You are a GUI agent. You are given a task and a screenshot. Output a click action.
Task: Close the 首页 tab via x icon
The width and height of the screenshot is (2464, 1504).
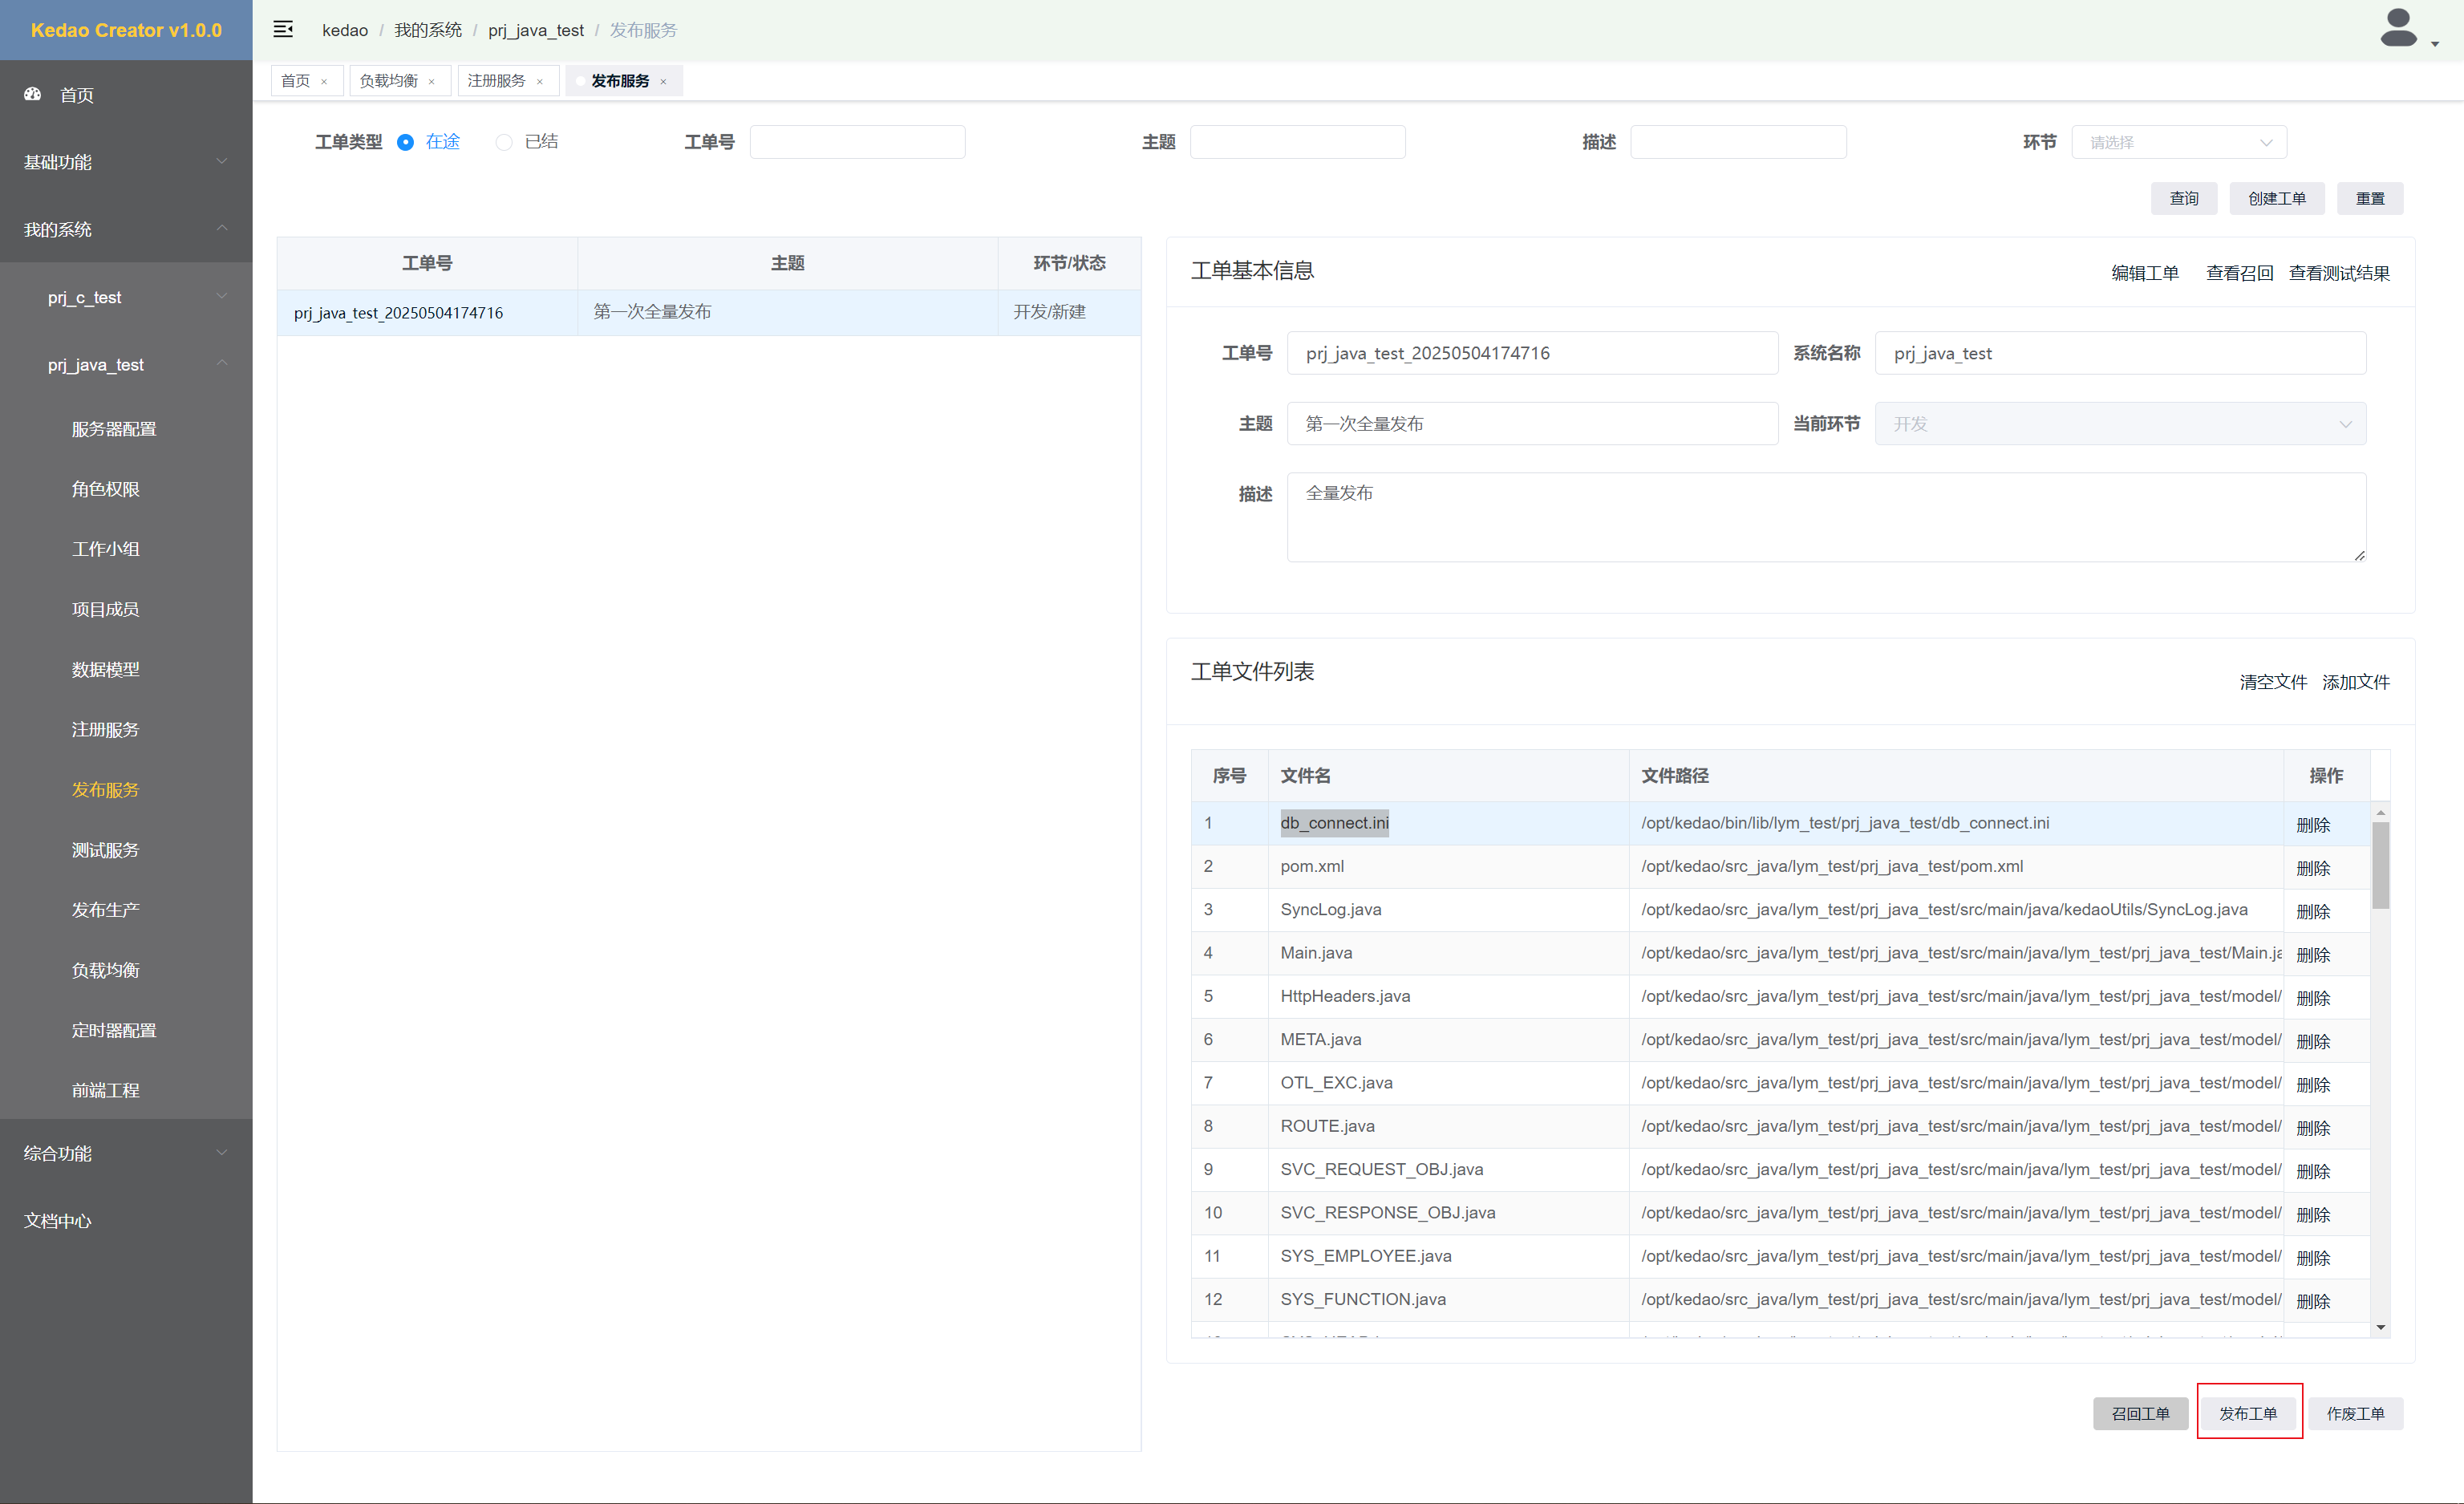point(324,82)
